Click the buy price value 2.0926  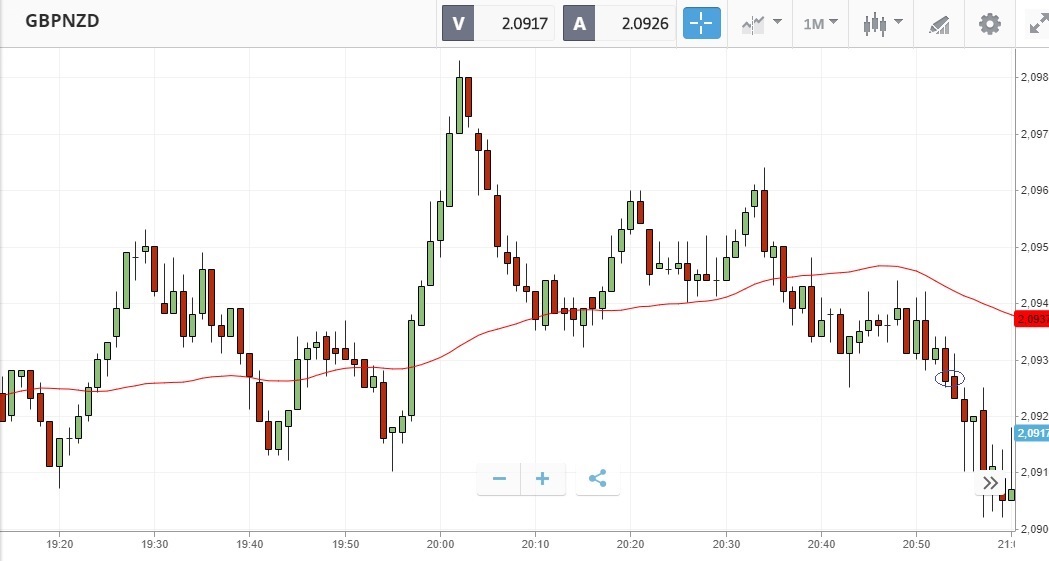(x=645, y=23)
